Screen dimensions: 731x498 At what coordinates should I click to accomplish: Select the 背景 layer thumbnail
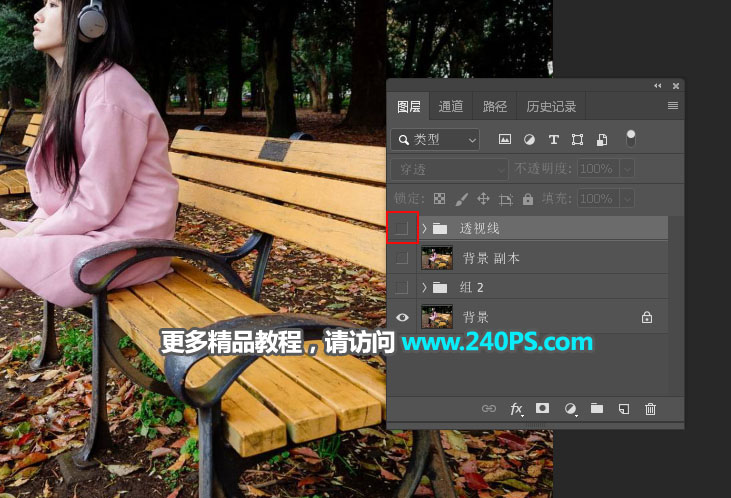(437, 317)
